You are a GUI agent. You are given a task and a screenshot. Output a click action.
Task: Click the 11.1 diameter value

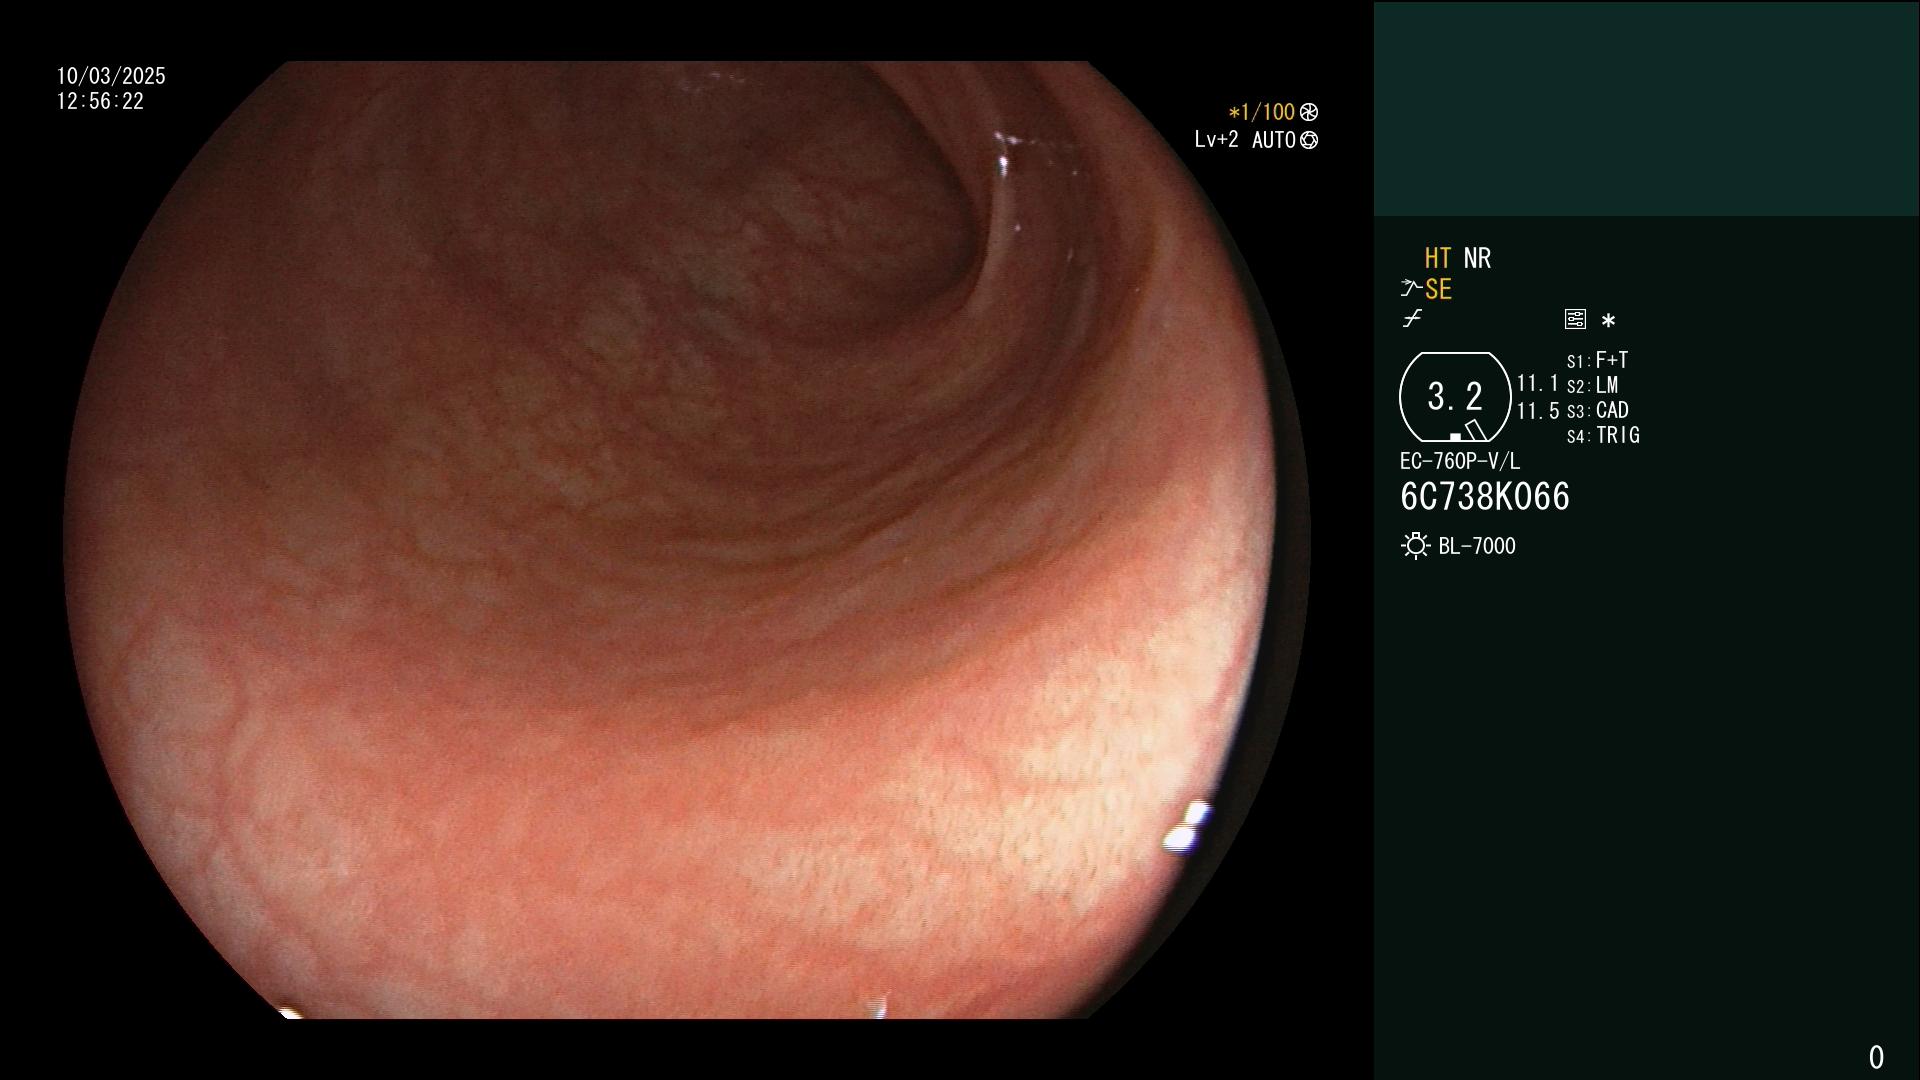coord(1538,384)
